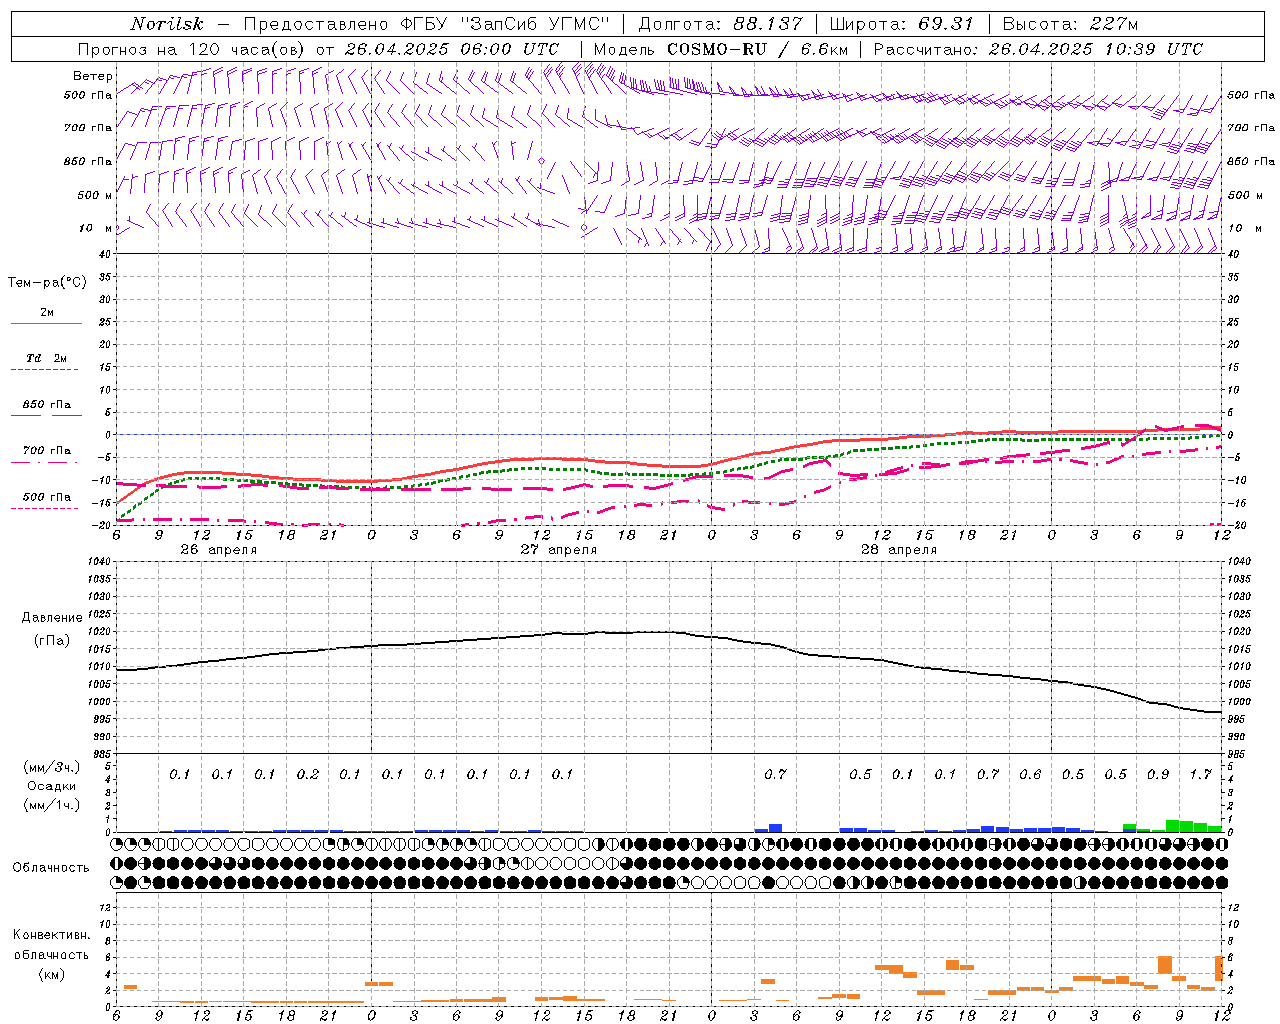Select "700 гПа" entry in the temperature legend
Image resolution: width=1280 pixels, height=1024 pixels.
(x=46, y=451)
